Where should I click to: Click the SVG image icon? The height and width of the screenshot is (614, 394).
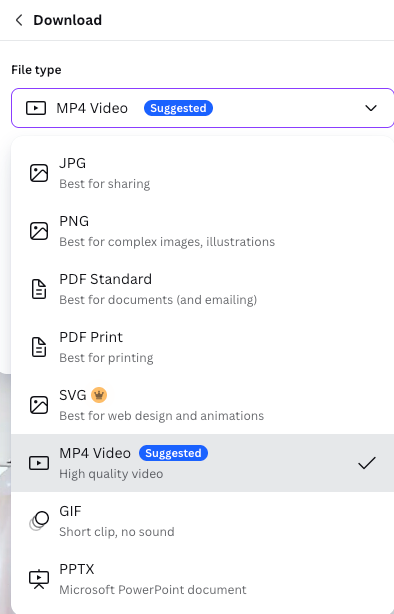(39, 405)
